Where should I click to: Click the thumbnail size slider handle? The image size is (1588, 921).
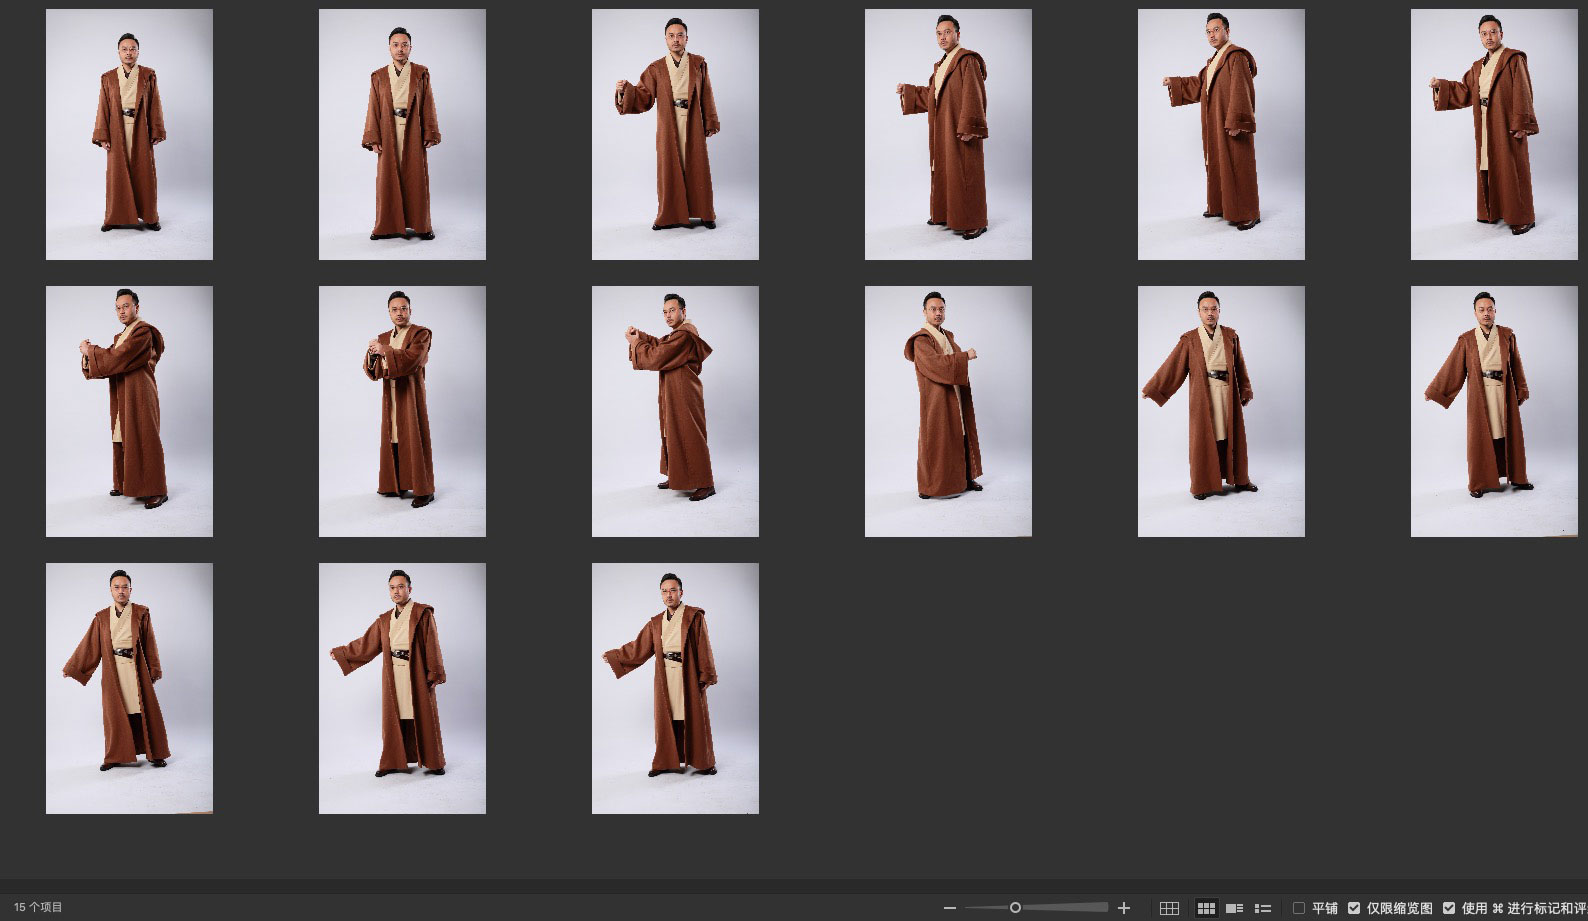click(1015, 908)
